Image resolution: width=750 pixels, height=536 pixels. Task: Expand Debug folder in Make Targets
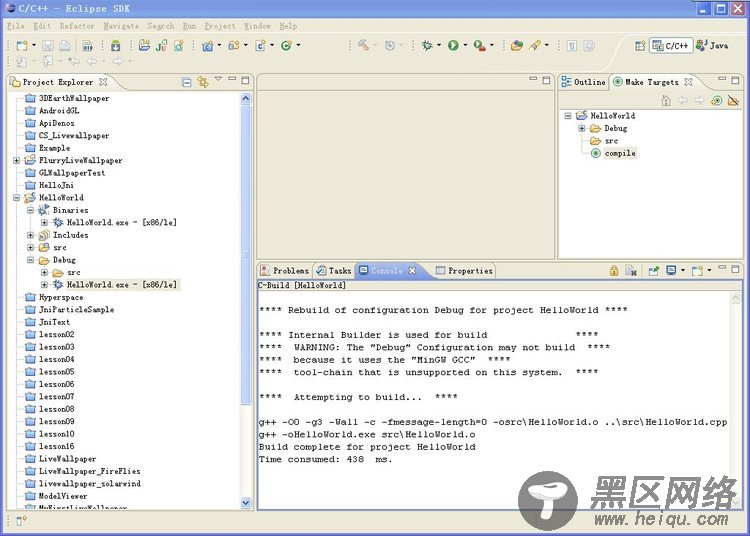582,128
